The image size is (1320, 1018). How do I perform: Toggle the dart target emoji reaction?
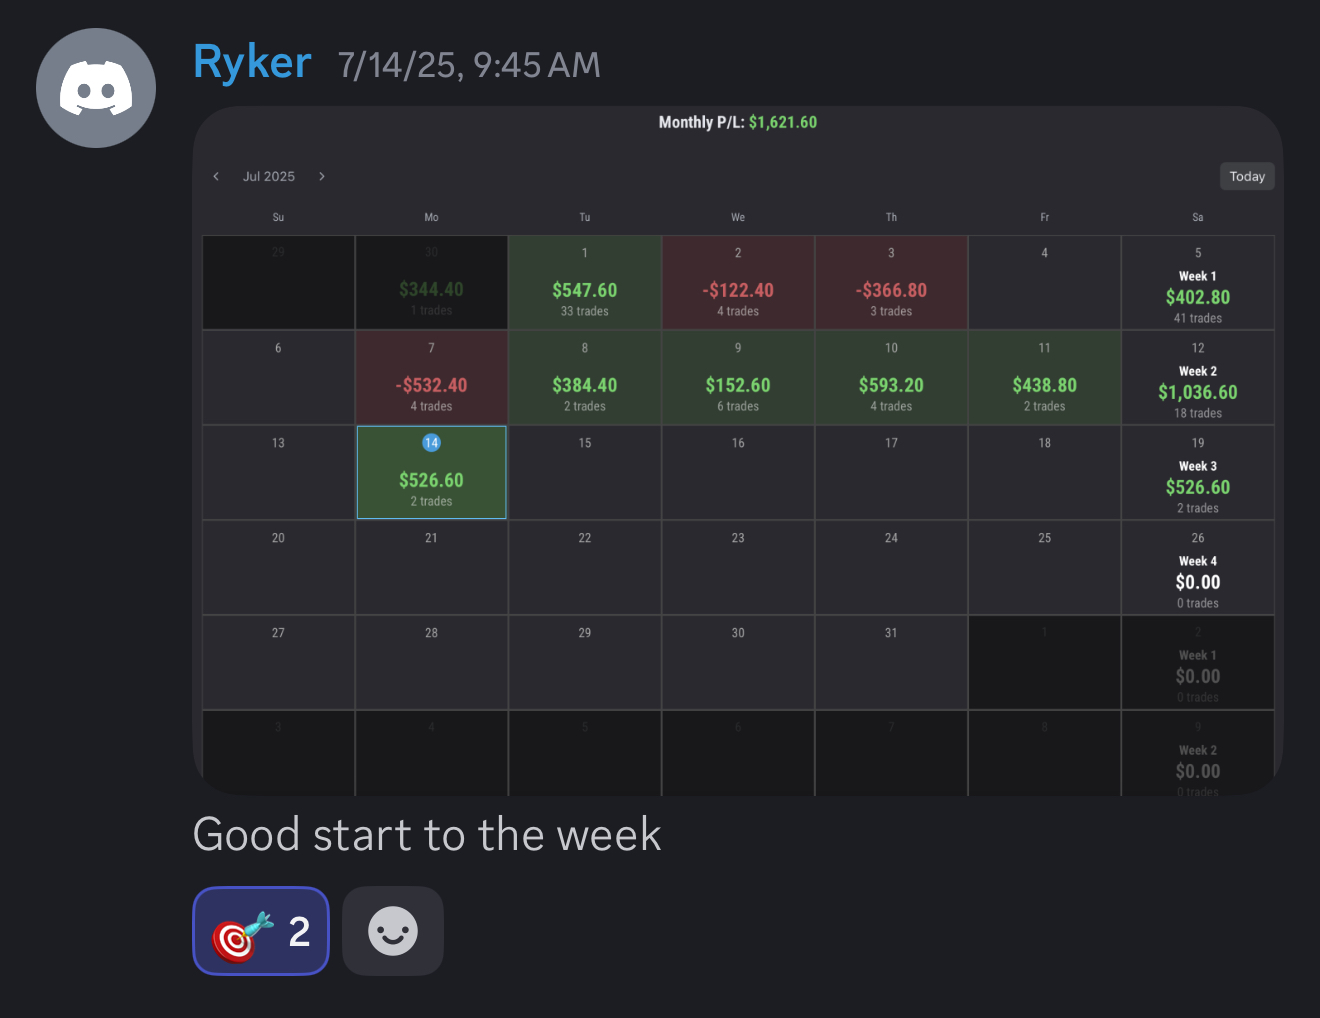(261, 931)
